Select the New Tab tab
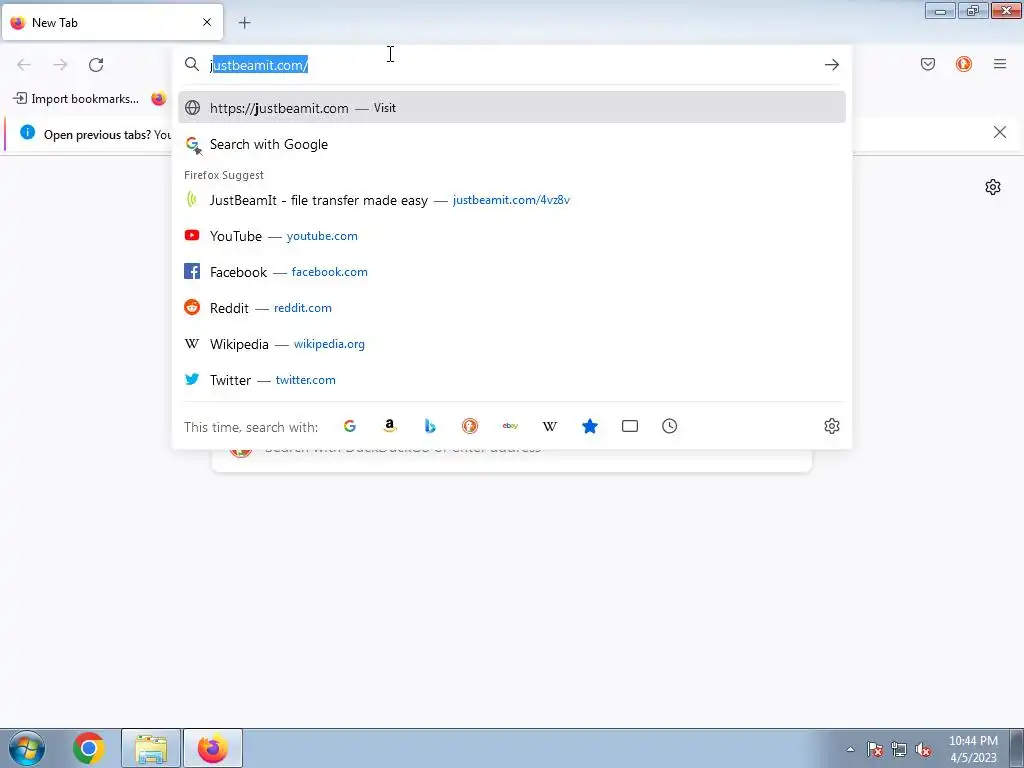1024x768 pixels. coord(112,22)
